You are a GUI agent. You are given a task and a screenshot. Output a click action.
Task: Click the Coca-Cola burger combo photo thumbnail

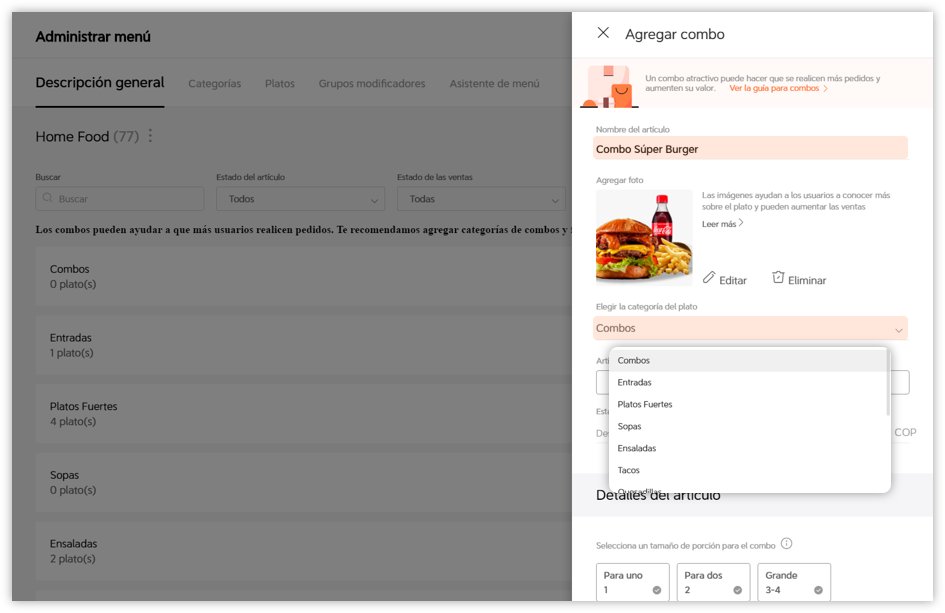(644, 240)
